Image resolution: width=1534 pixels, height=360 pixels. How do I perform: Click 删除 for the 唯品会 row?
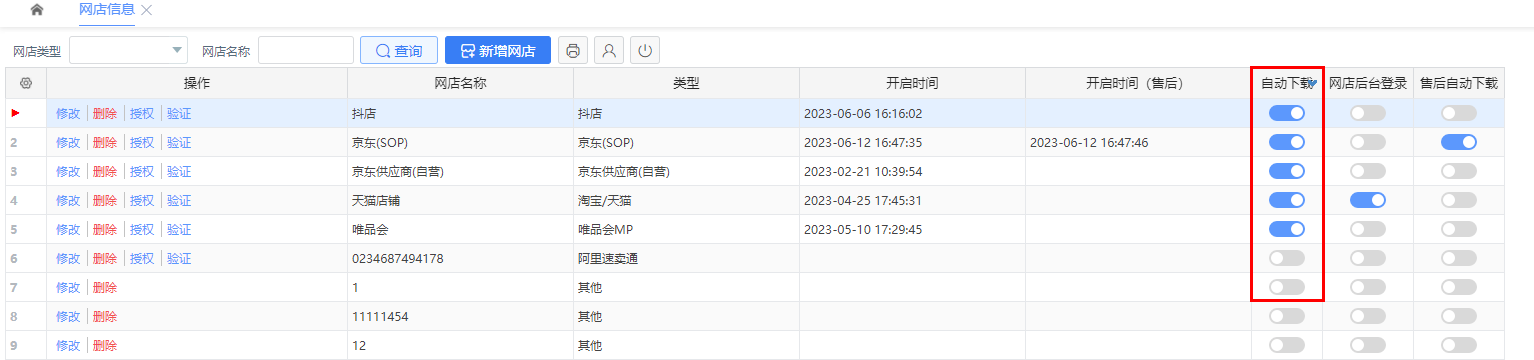tap(105, 230)
